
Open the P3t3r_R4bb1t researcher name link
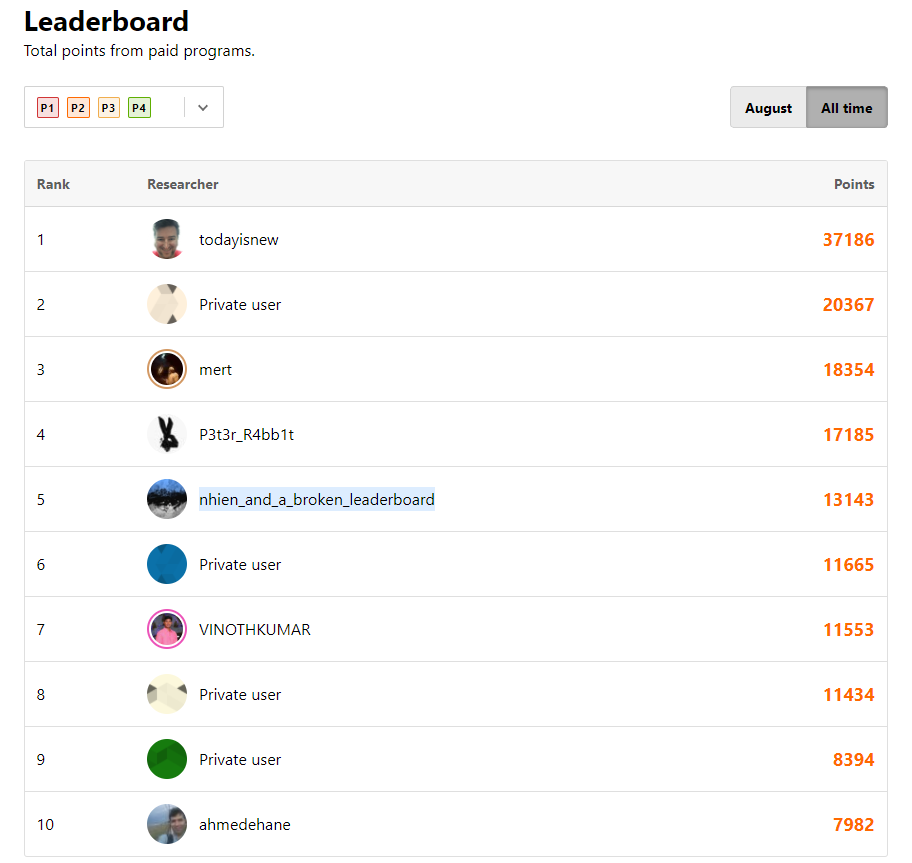pos(246,435)
